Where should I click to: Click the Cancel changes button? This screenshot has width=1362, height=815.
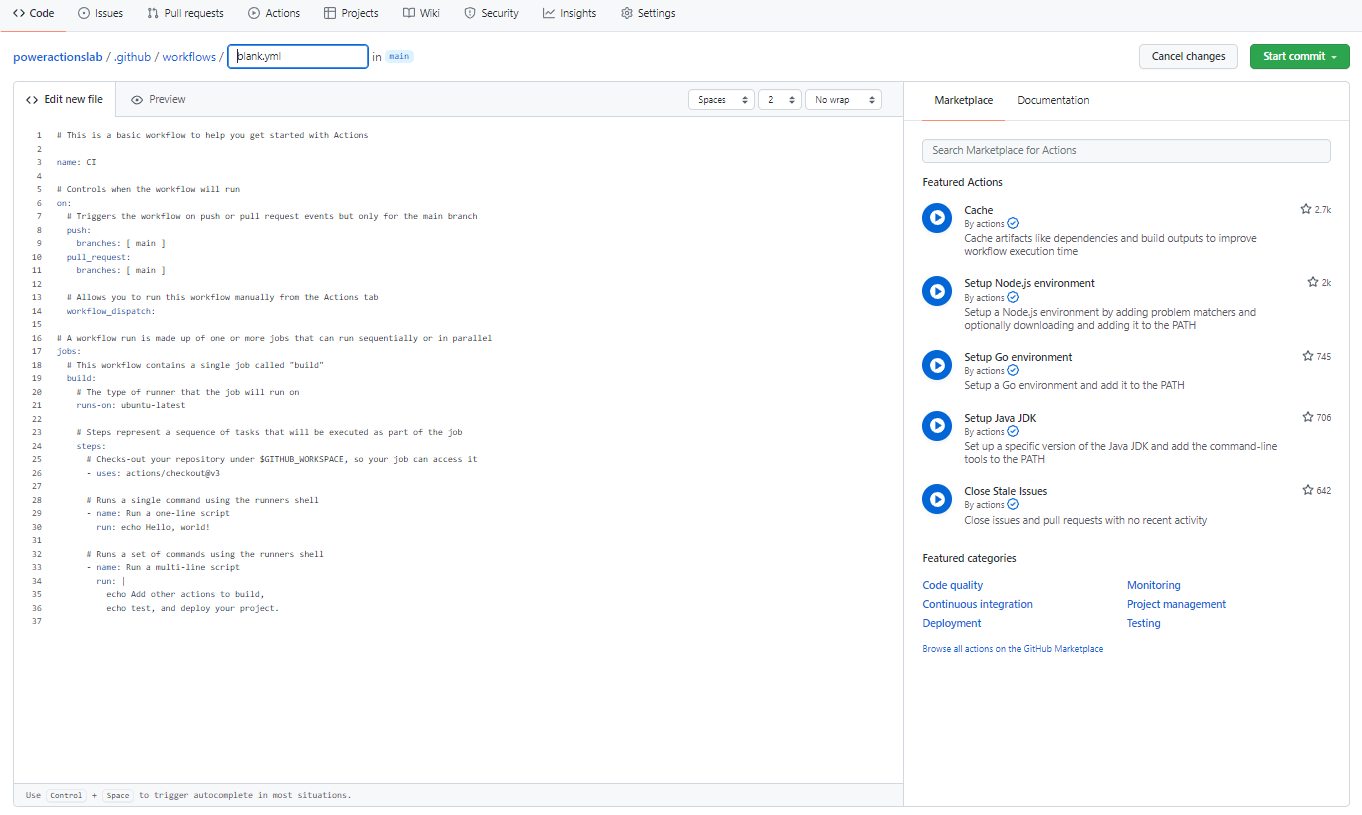[1188, 56]
